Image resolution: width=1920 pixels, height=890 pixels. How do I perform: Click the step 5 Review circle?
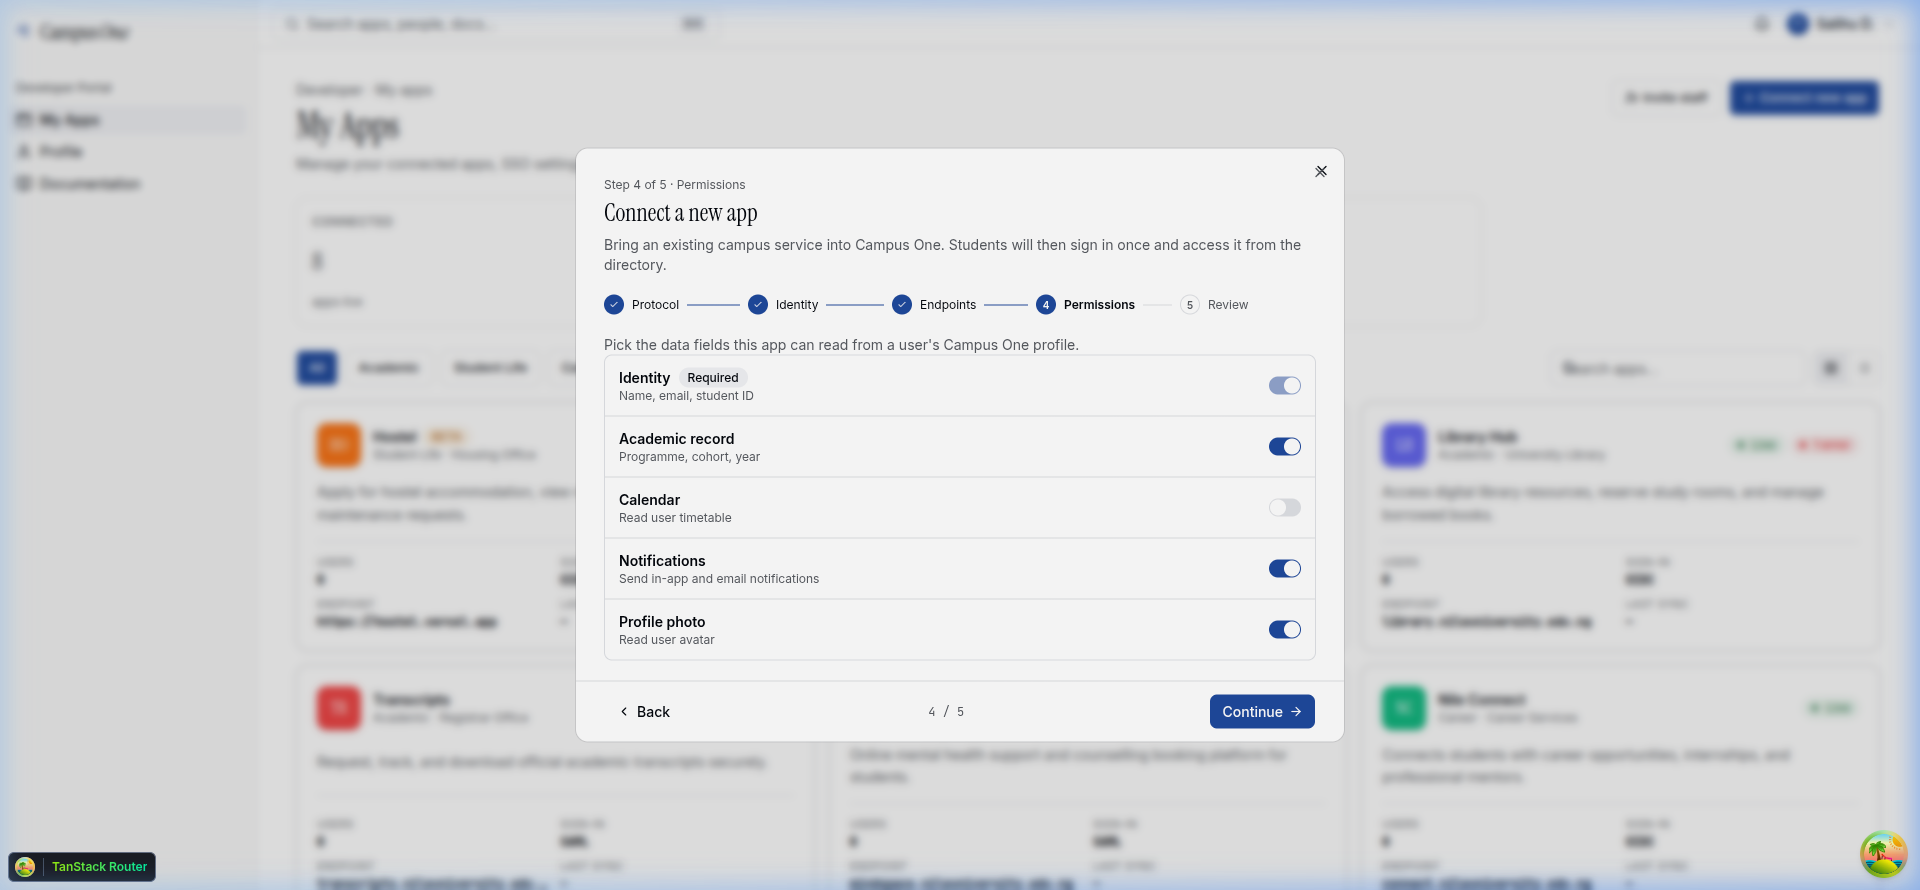[1190, 305]
